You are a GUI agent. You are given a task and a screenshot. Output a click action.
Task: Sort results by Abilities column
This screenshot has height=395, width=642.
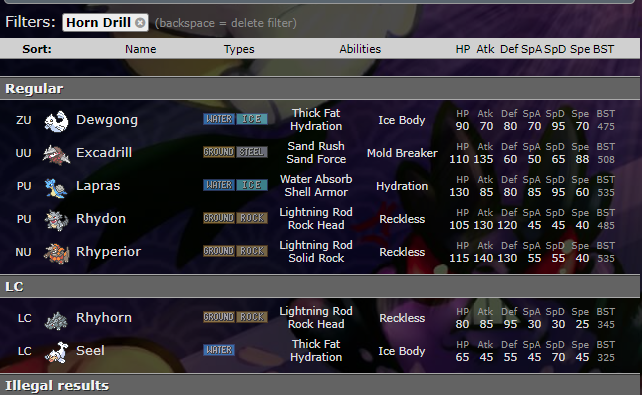(x=360, y=49)
